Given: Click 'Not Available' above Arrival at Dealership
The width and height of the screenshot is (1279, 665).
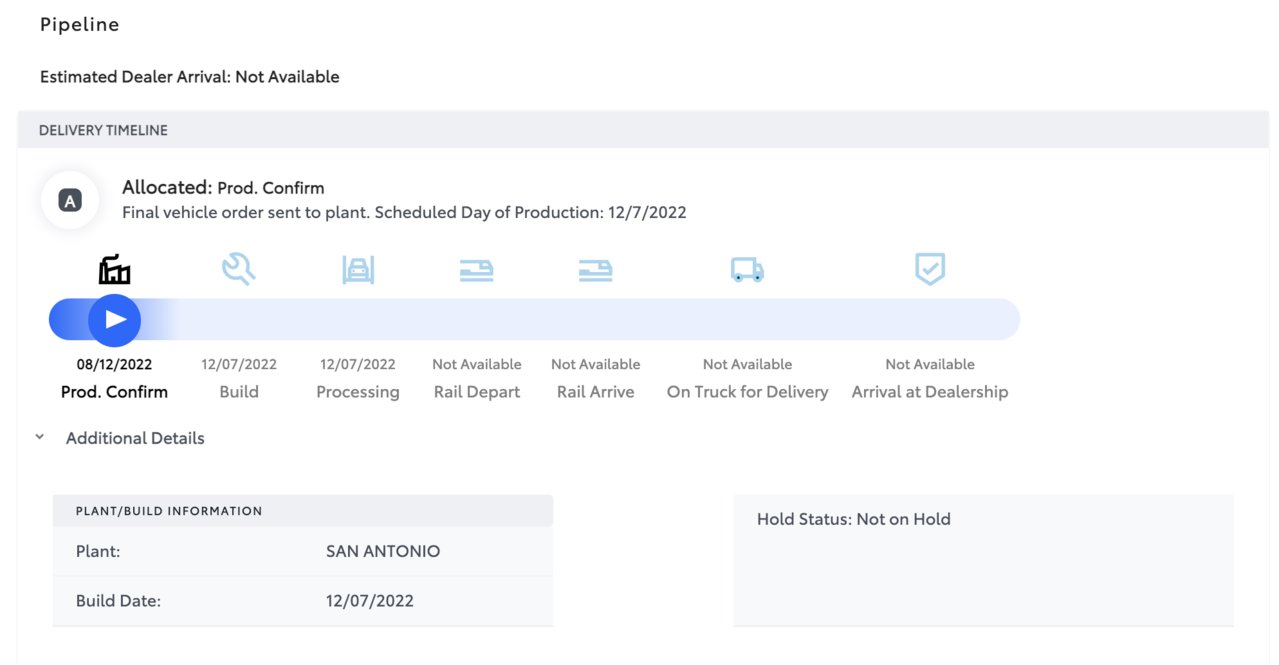Looking at the screenshot, I should click(930, 364).
